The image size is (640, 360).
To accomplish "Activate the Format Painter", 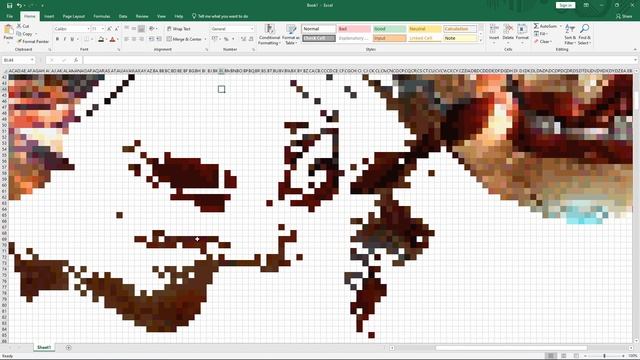I will click(x=33, y=41).
